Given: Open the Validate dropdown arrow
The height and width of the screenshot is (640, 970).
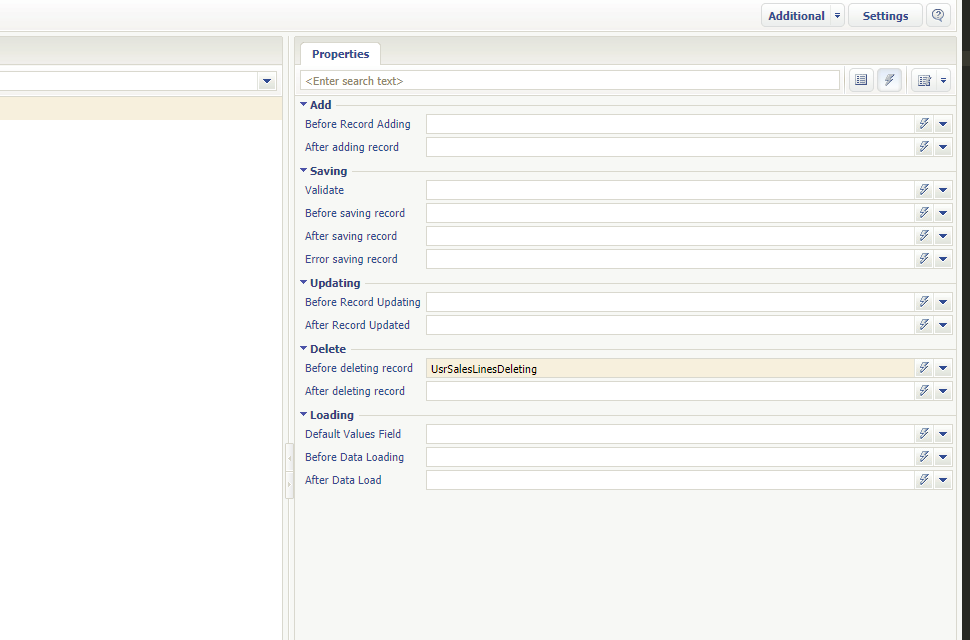Looking at the screenshot, I should 943,190.
